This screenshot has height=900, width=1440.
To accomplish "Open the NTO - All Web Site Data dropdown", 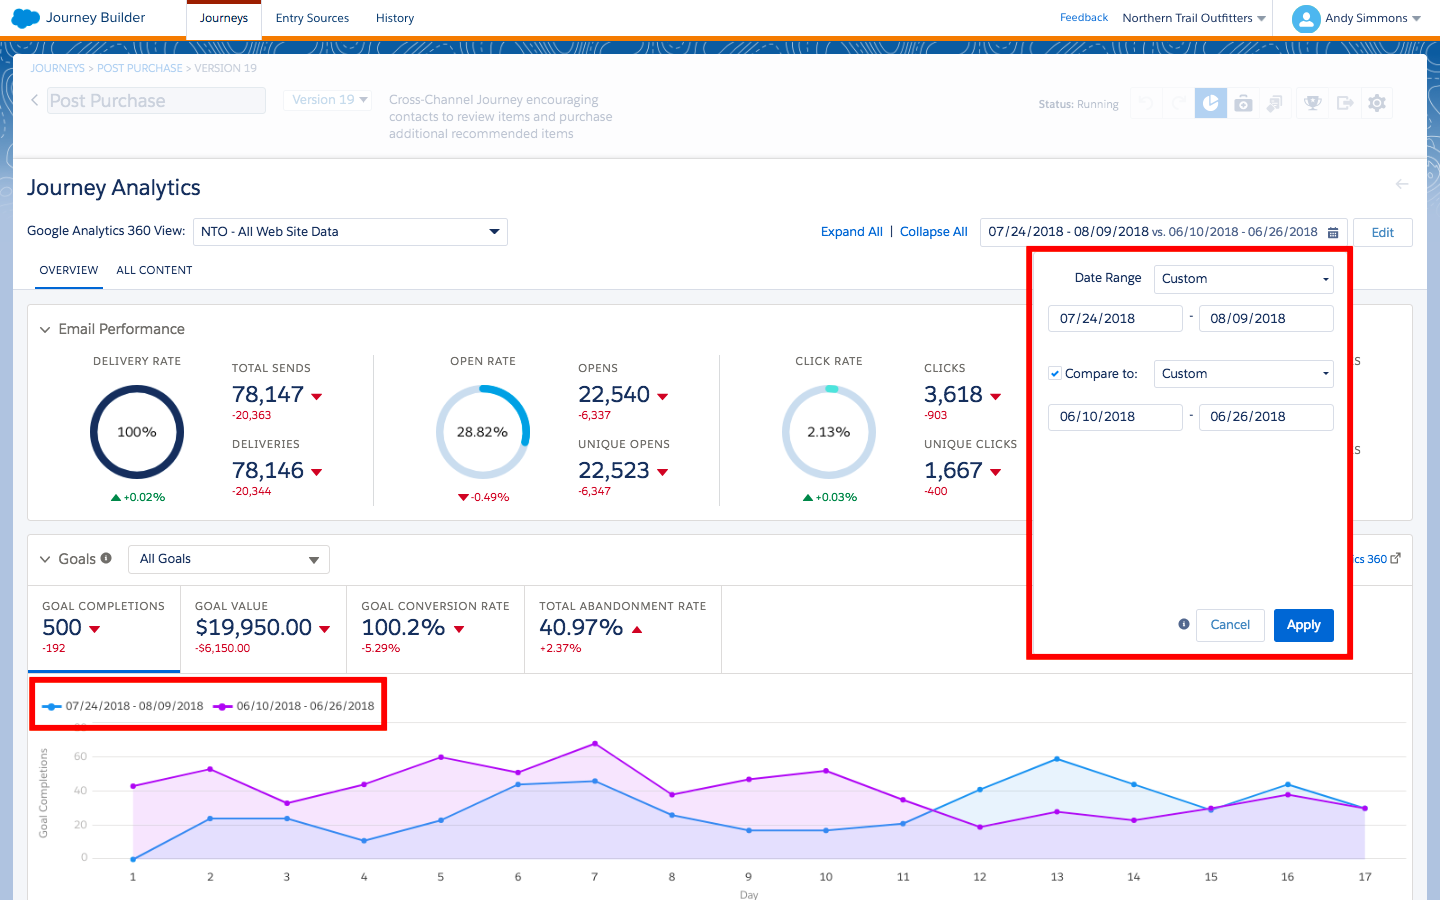I will click(x=350, y=231).
